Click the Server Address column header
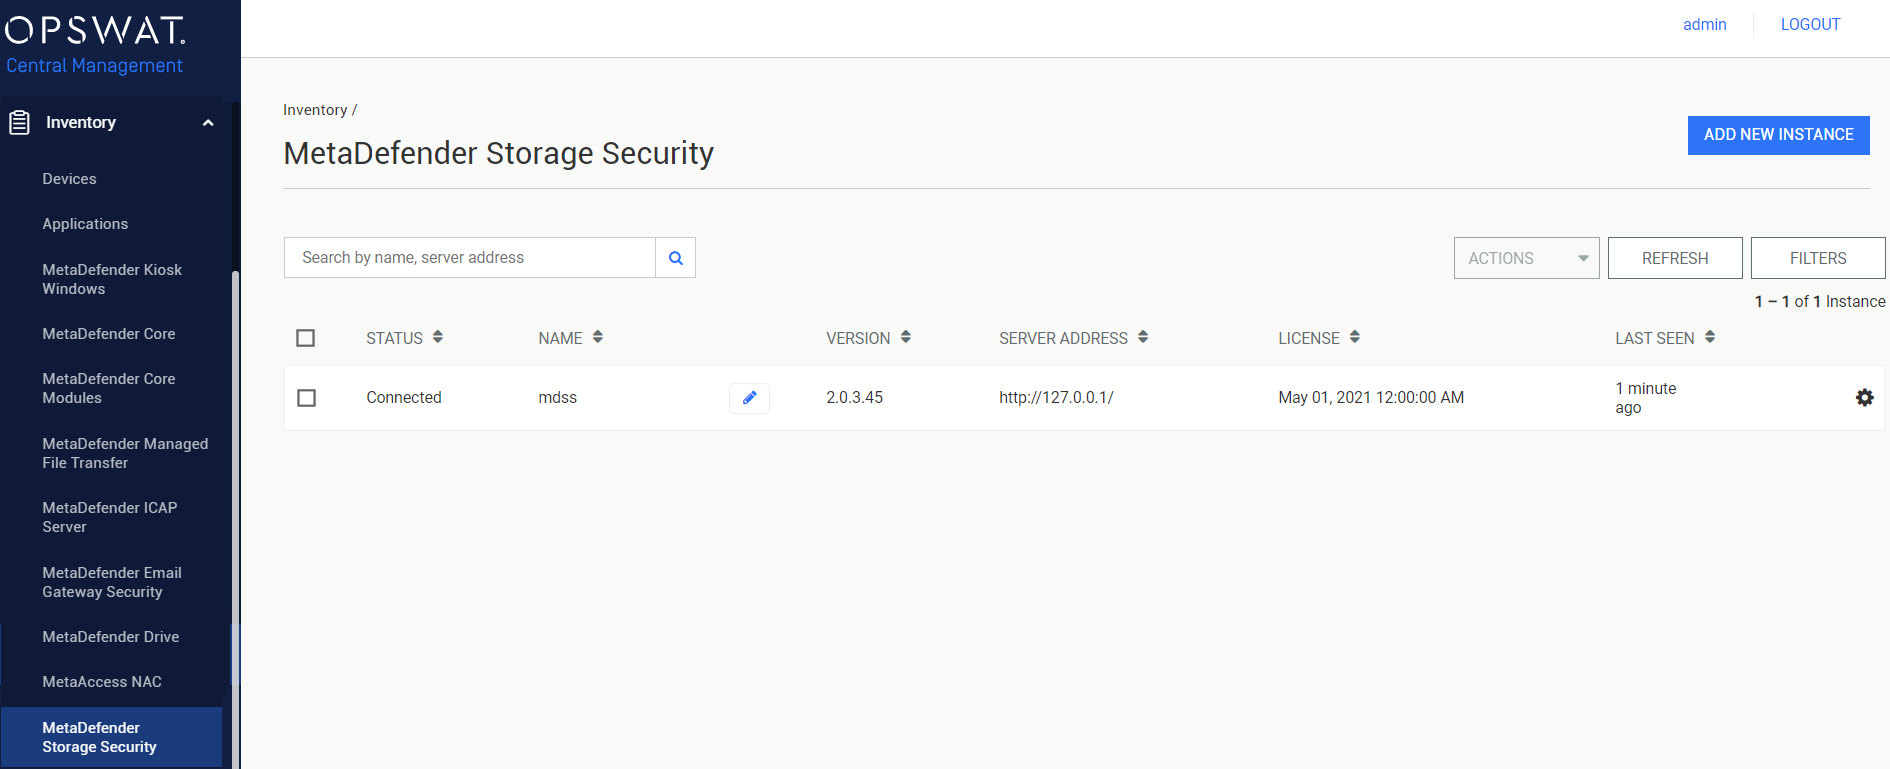Image resolution: width=1890 pixels, height=769 pixels. [1063, 338]
